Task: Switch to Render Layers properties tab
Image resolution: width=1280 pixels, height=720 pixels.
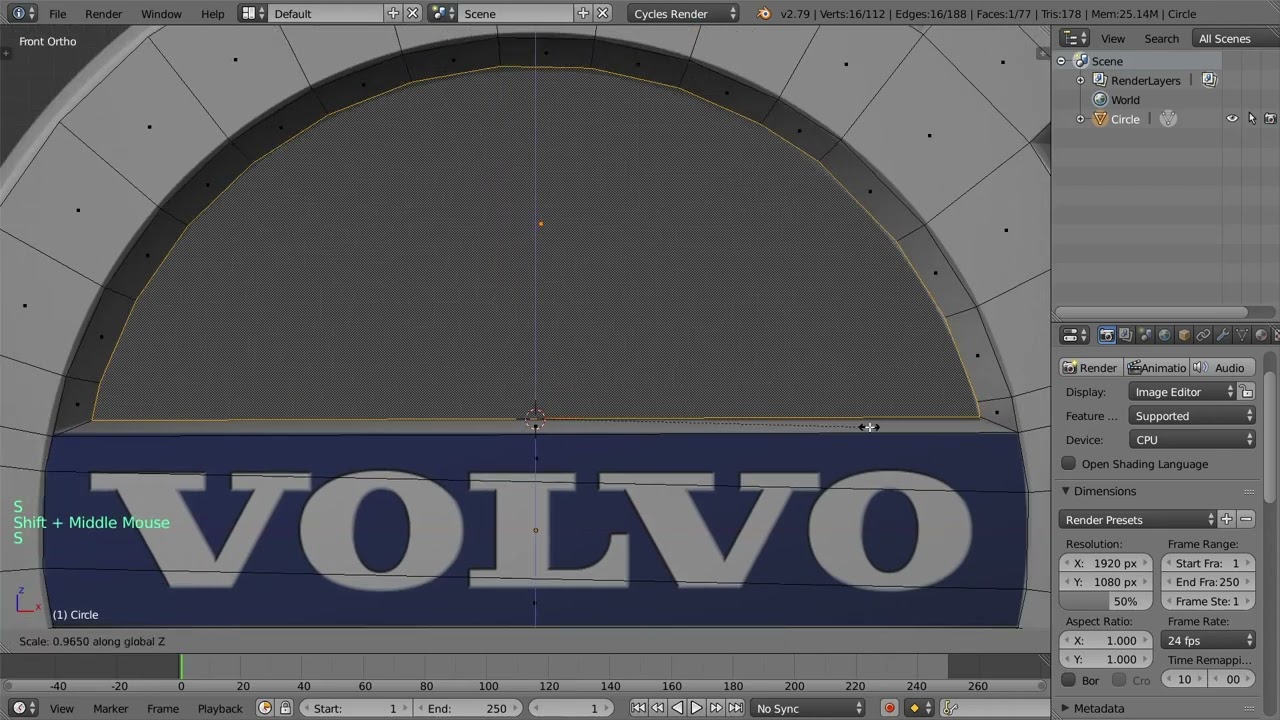Action: [x=1126, y=335]
